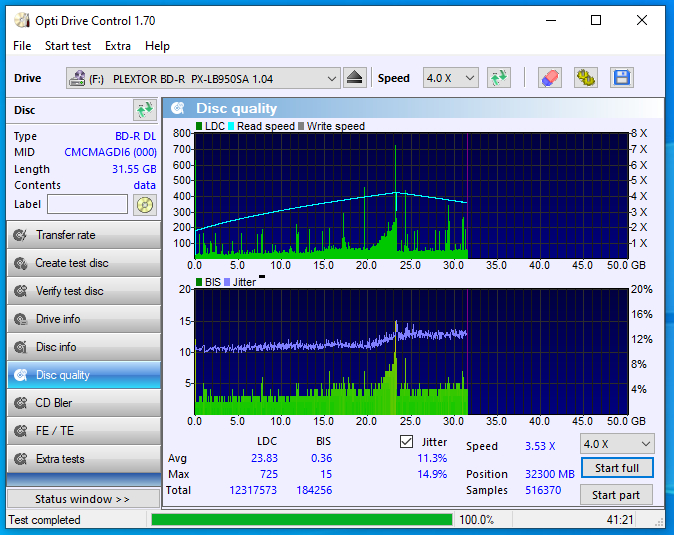Screen dimensions: 674x535
Task: Click the Extra tests sidebar icon
Action: coord(20,459)
